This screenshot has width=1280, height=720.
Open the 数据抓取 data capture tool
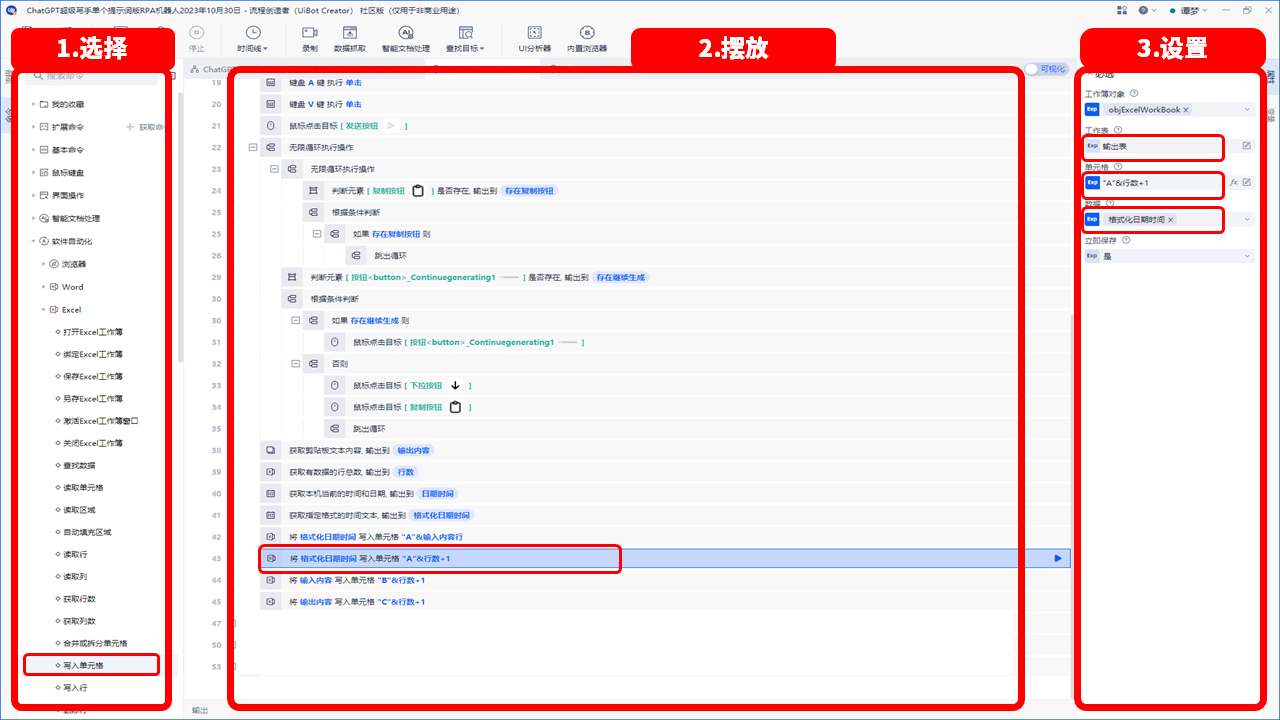click(x=349, y=39)
